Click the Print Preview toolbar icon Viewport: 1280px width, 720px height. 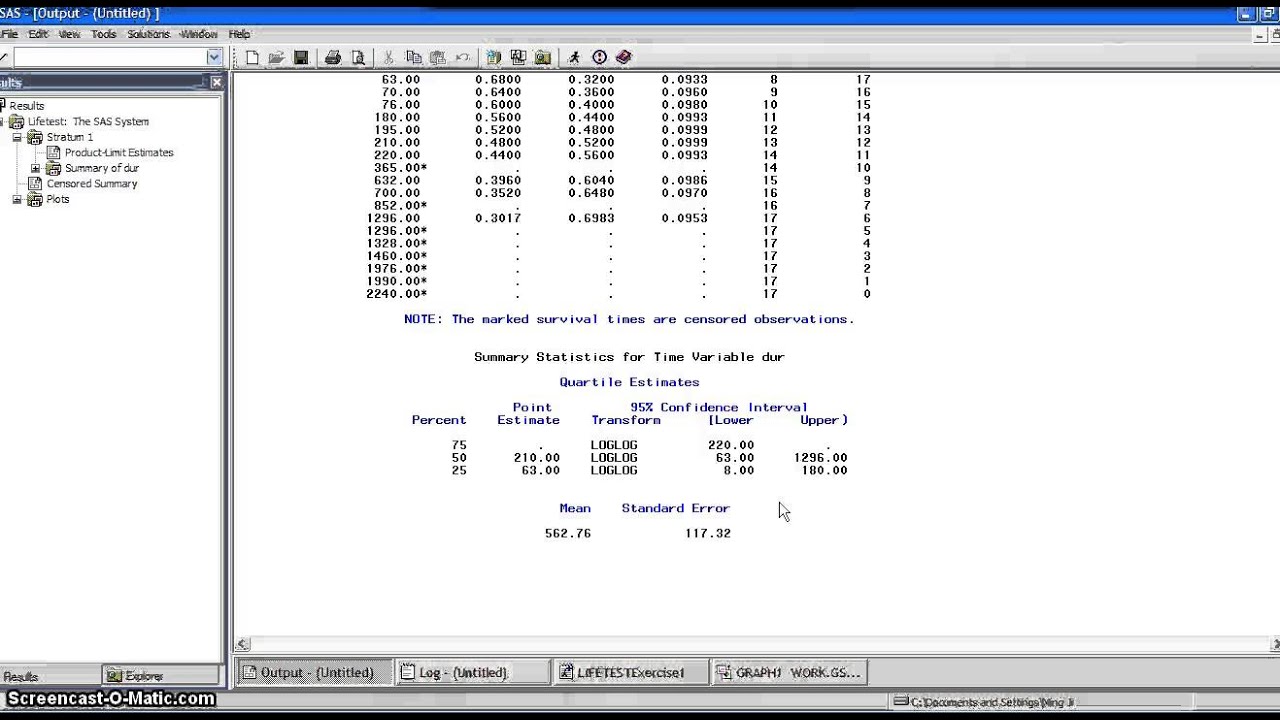pos(358,58)
